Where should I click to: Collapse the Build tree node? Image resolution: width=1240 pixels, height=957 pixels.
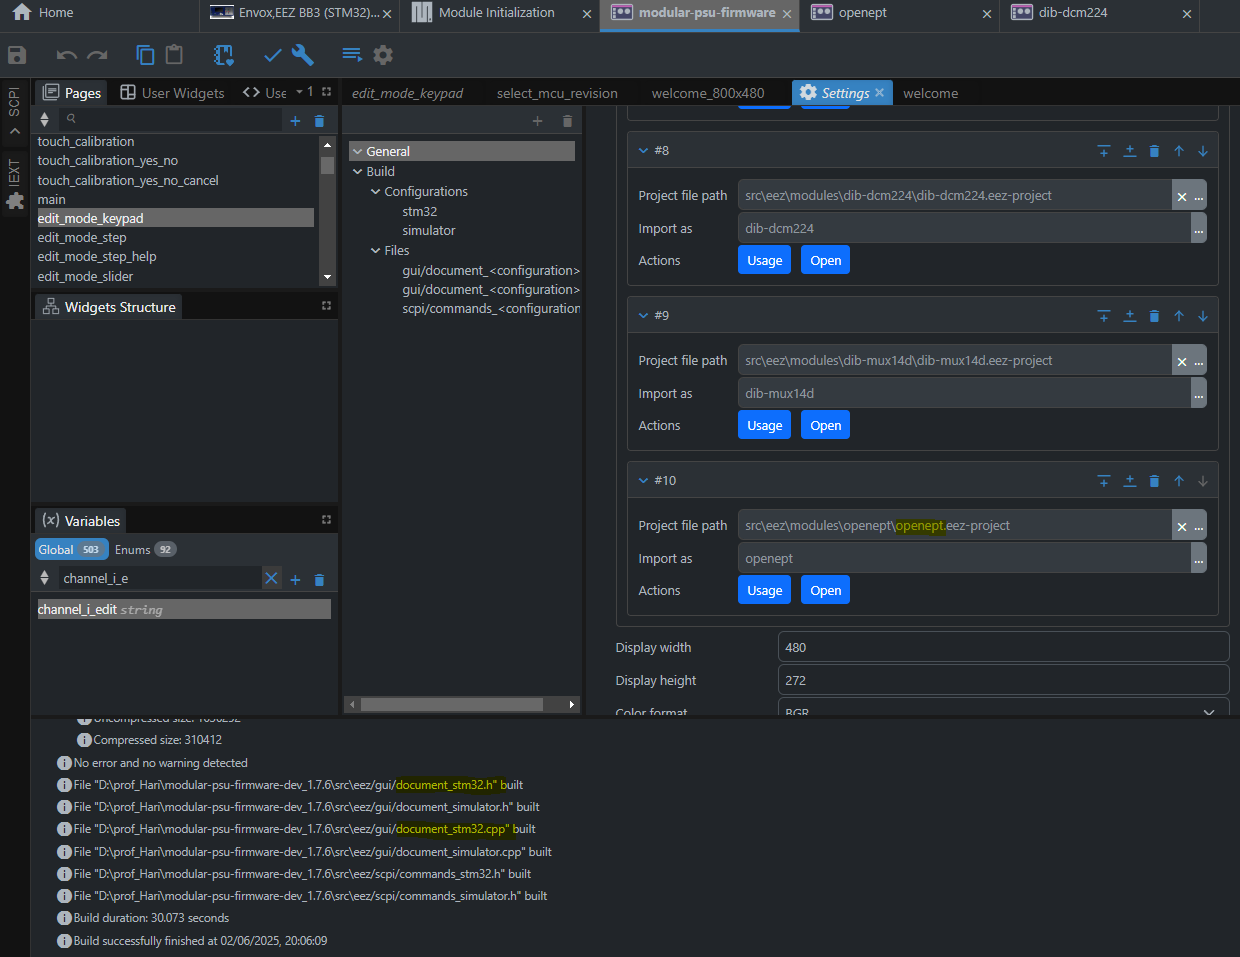pos(358,172)
